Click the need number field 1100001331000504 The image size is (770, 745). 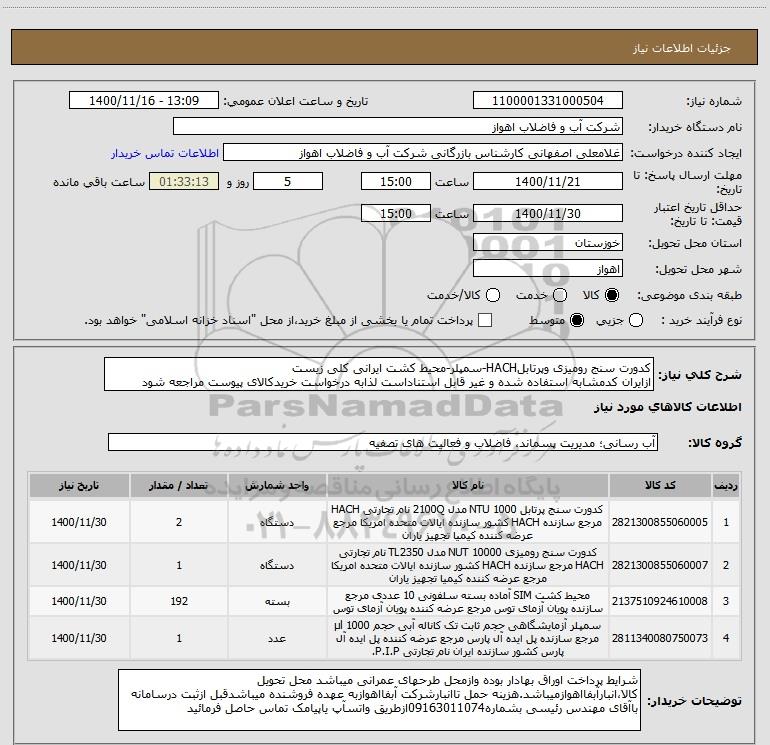(548, 101)
